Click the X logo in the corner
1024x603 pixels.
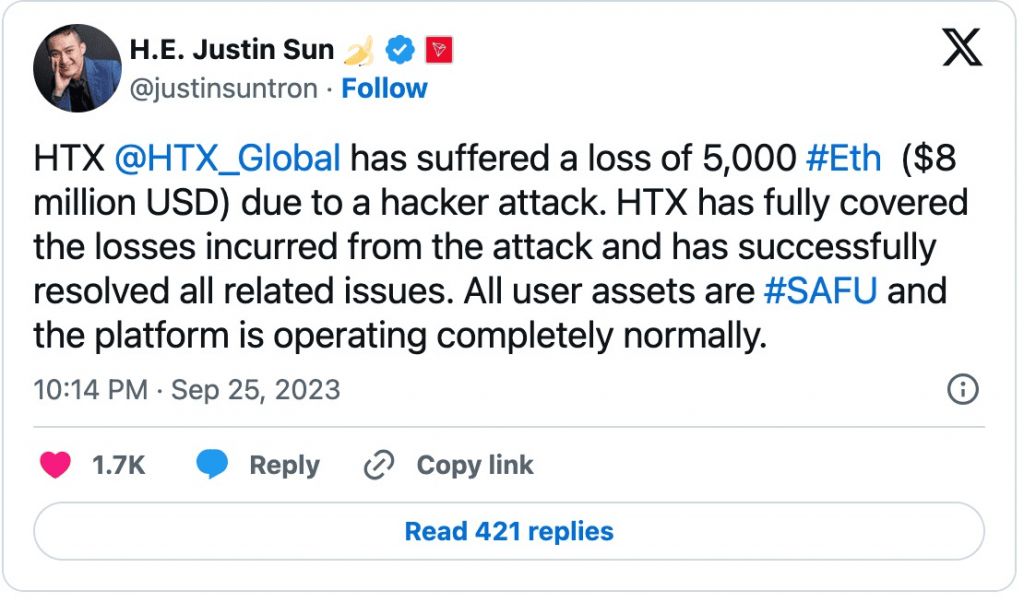(962, 47)
